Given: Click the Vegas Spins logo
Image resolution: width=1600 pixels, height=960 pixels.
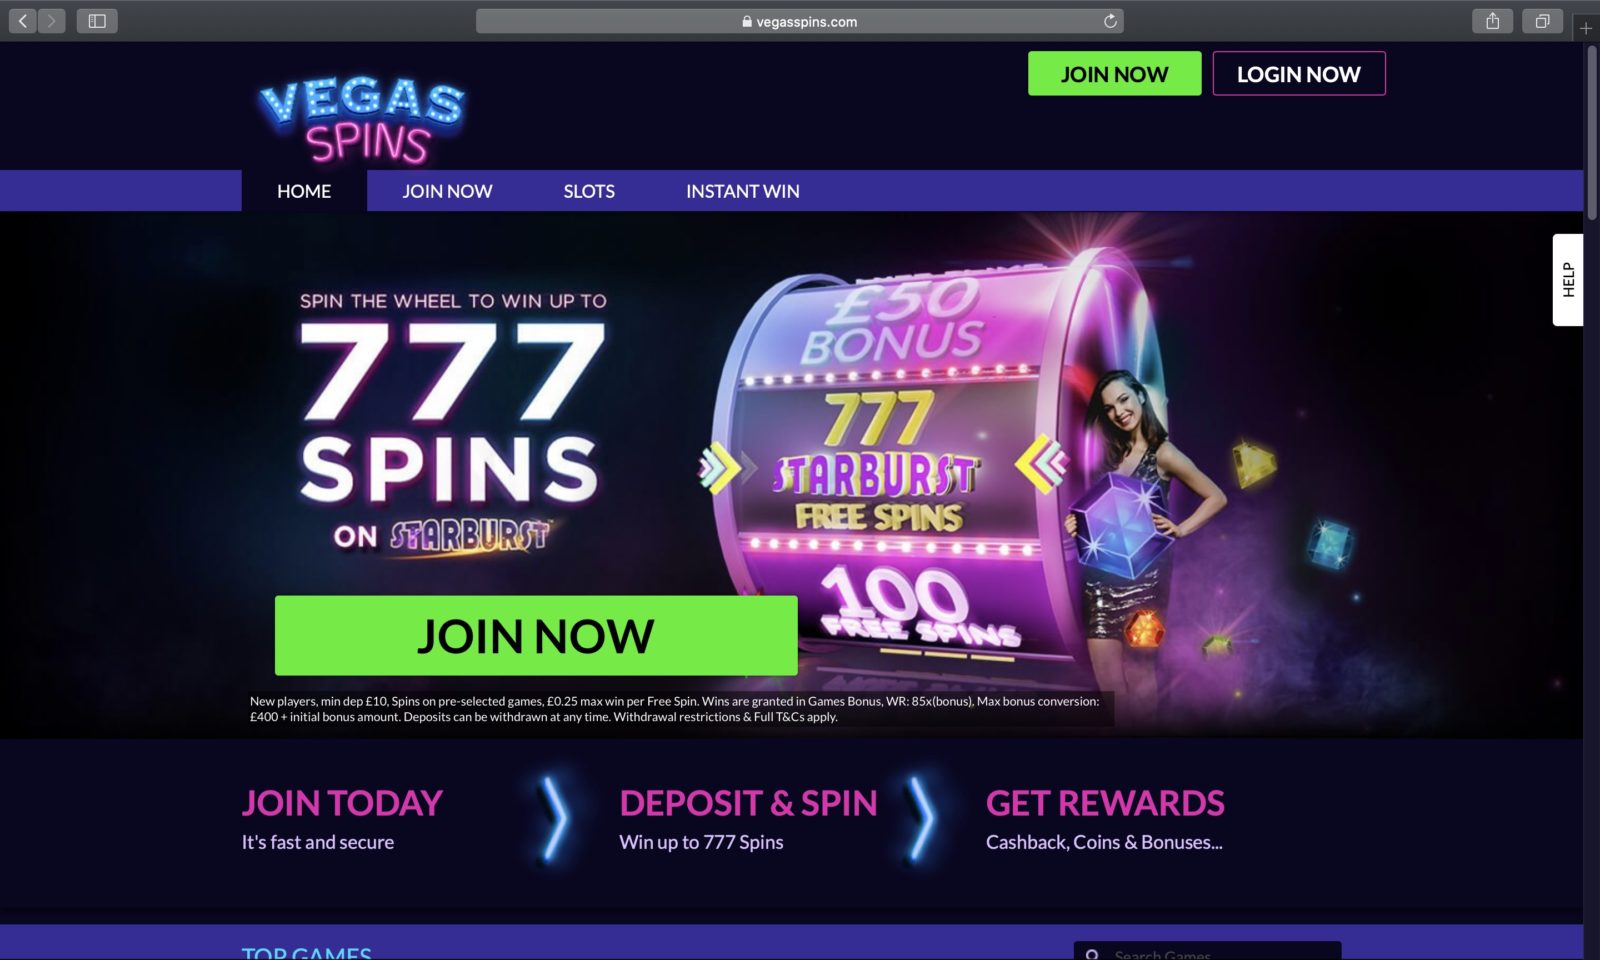Looking at the screenshot, I should click(x=361, y=120).
